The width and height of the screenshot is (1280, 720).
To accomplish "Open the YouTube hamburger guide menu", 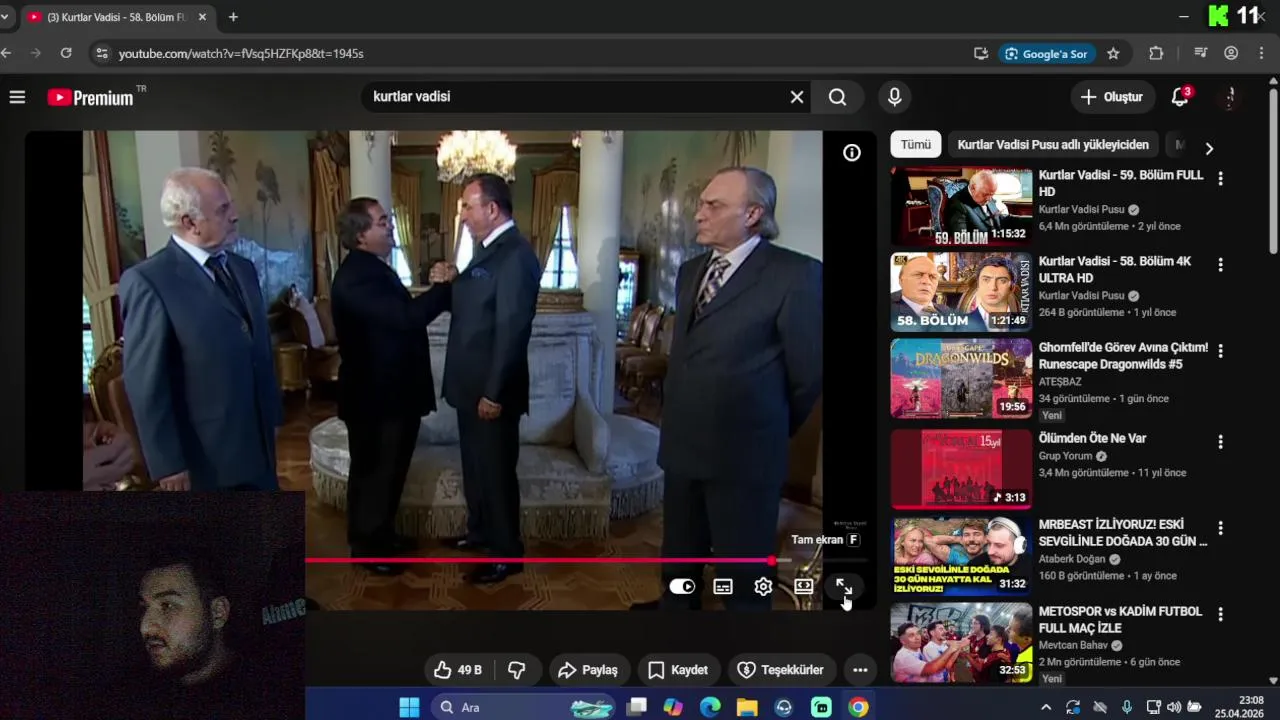I will pyautogui.click(x=17, y=97).
